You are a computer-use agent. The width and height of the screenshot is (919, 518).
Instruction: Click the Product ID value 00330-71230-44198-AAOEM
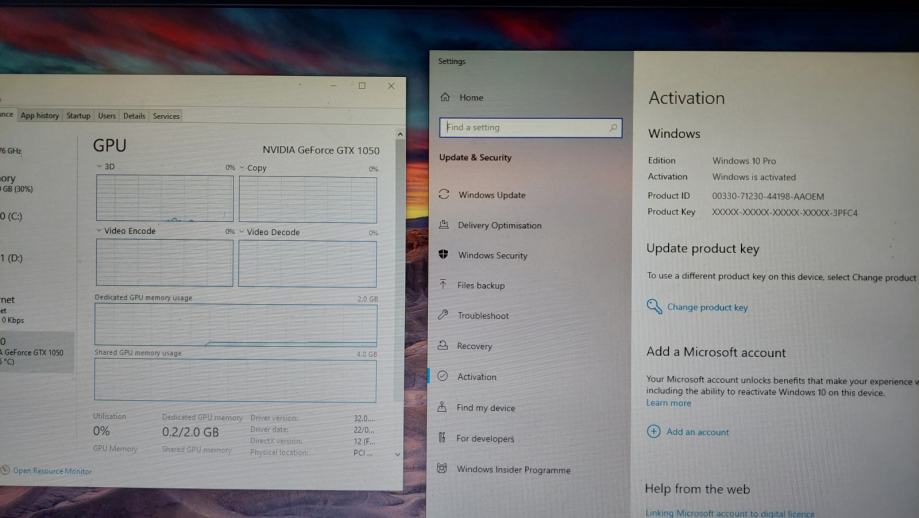(x=768, y=196)
